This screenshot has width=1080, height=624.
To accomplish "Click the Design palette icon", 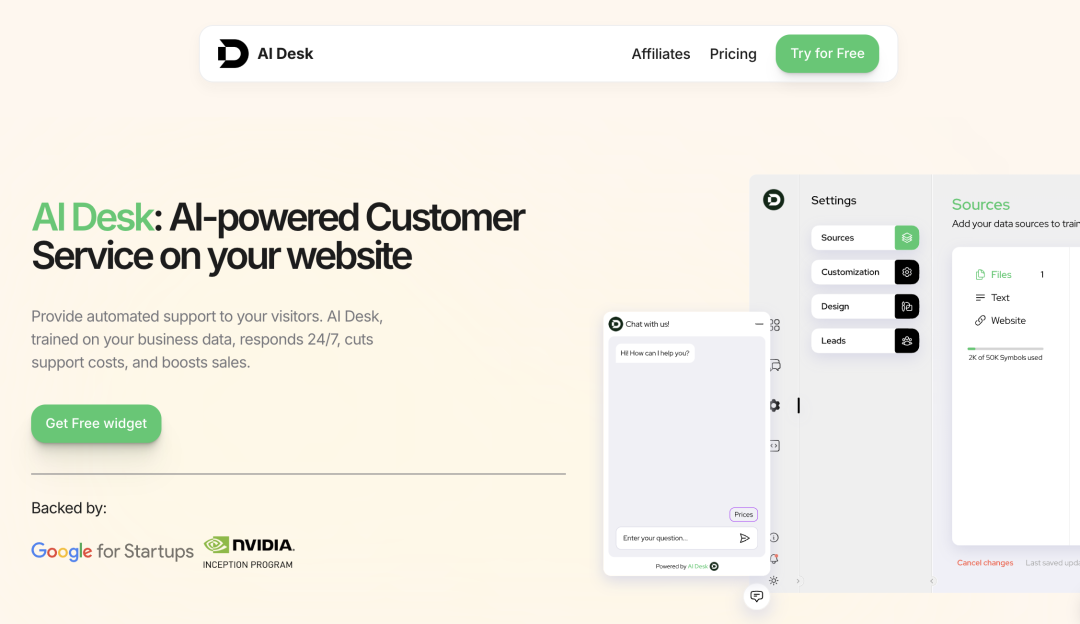I will (907, 306).
